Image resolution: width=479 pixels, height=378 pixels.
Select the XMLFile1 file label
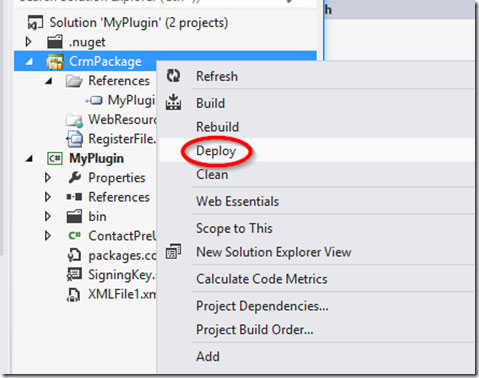click(122, 294)
